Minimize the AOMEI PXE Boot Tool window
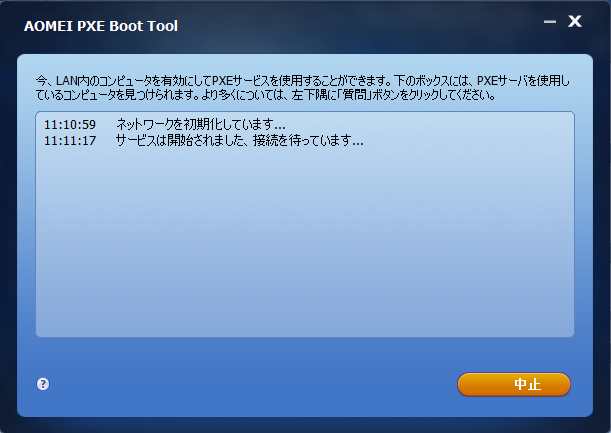 [x=550, y=22]
